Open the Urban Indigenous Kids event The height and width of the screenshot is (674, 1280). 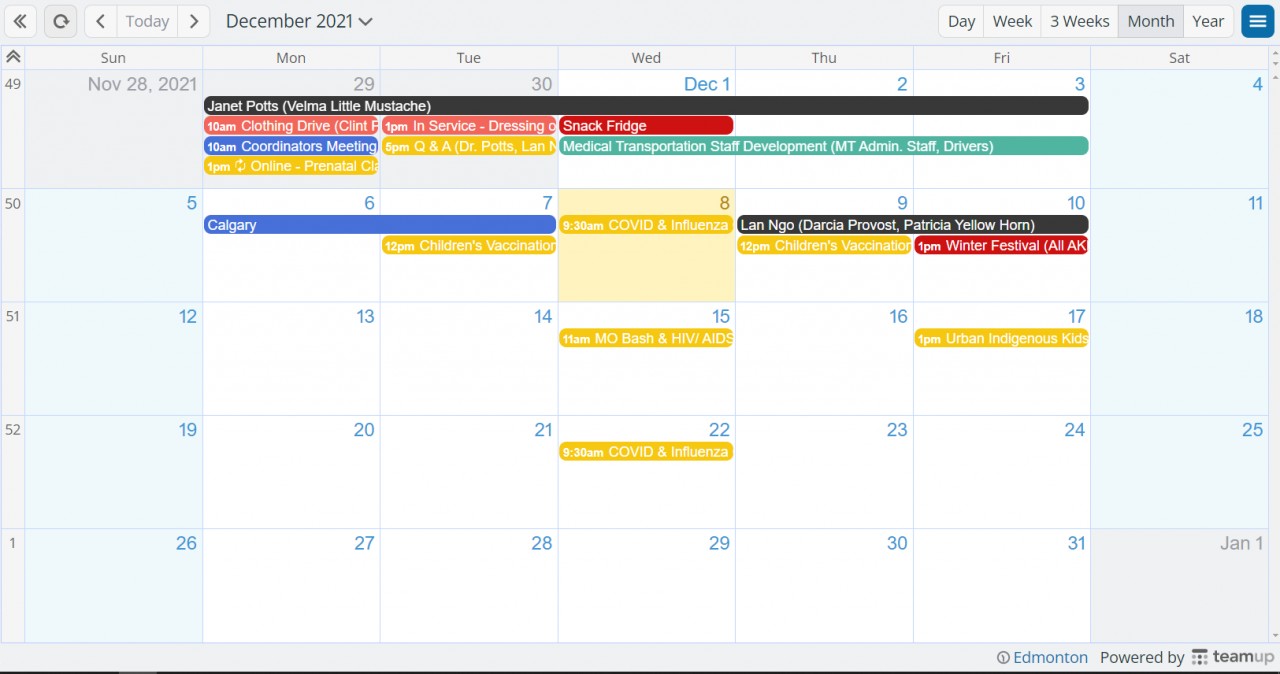[x=1001, y=339]
